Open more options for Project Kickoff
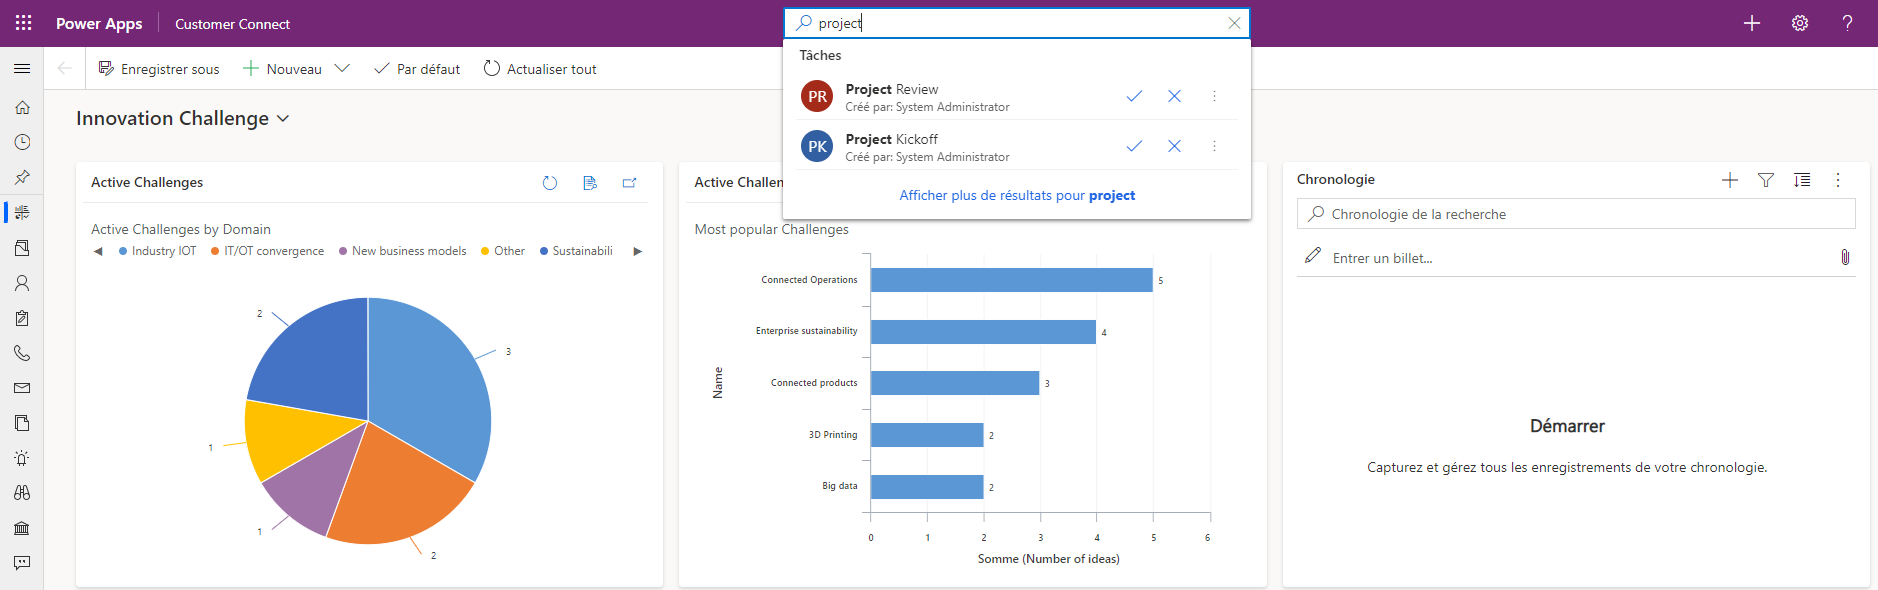 pyautogui.click(x=1214, y=146)
